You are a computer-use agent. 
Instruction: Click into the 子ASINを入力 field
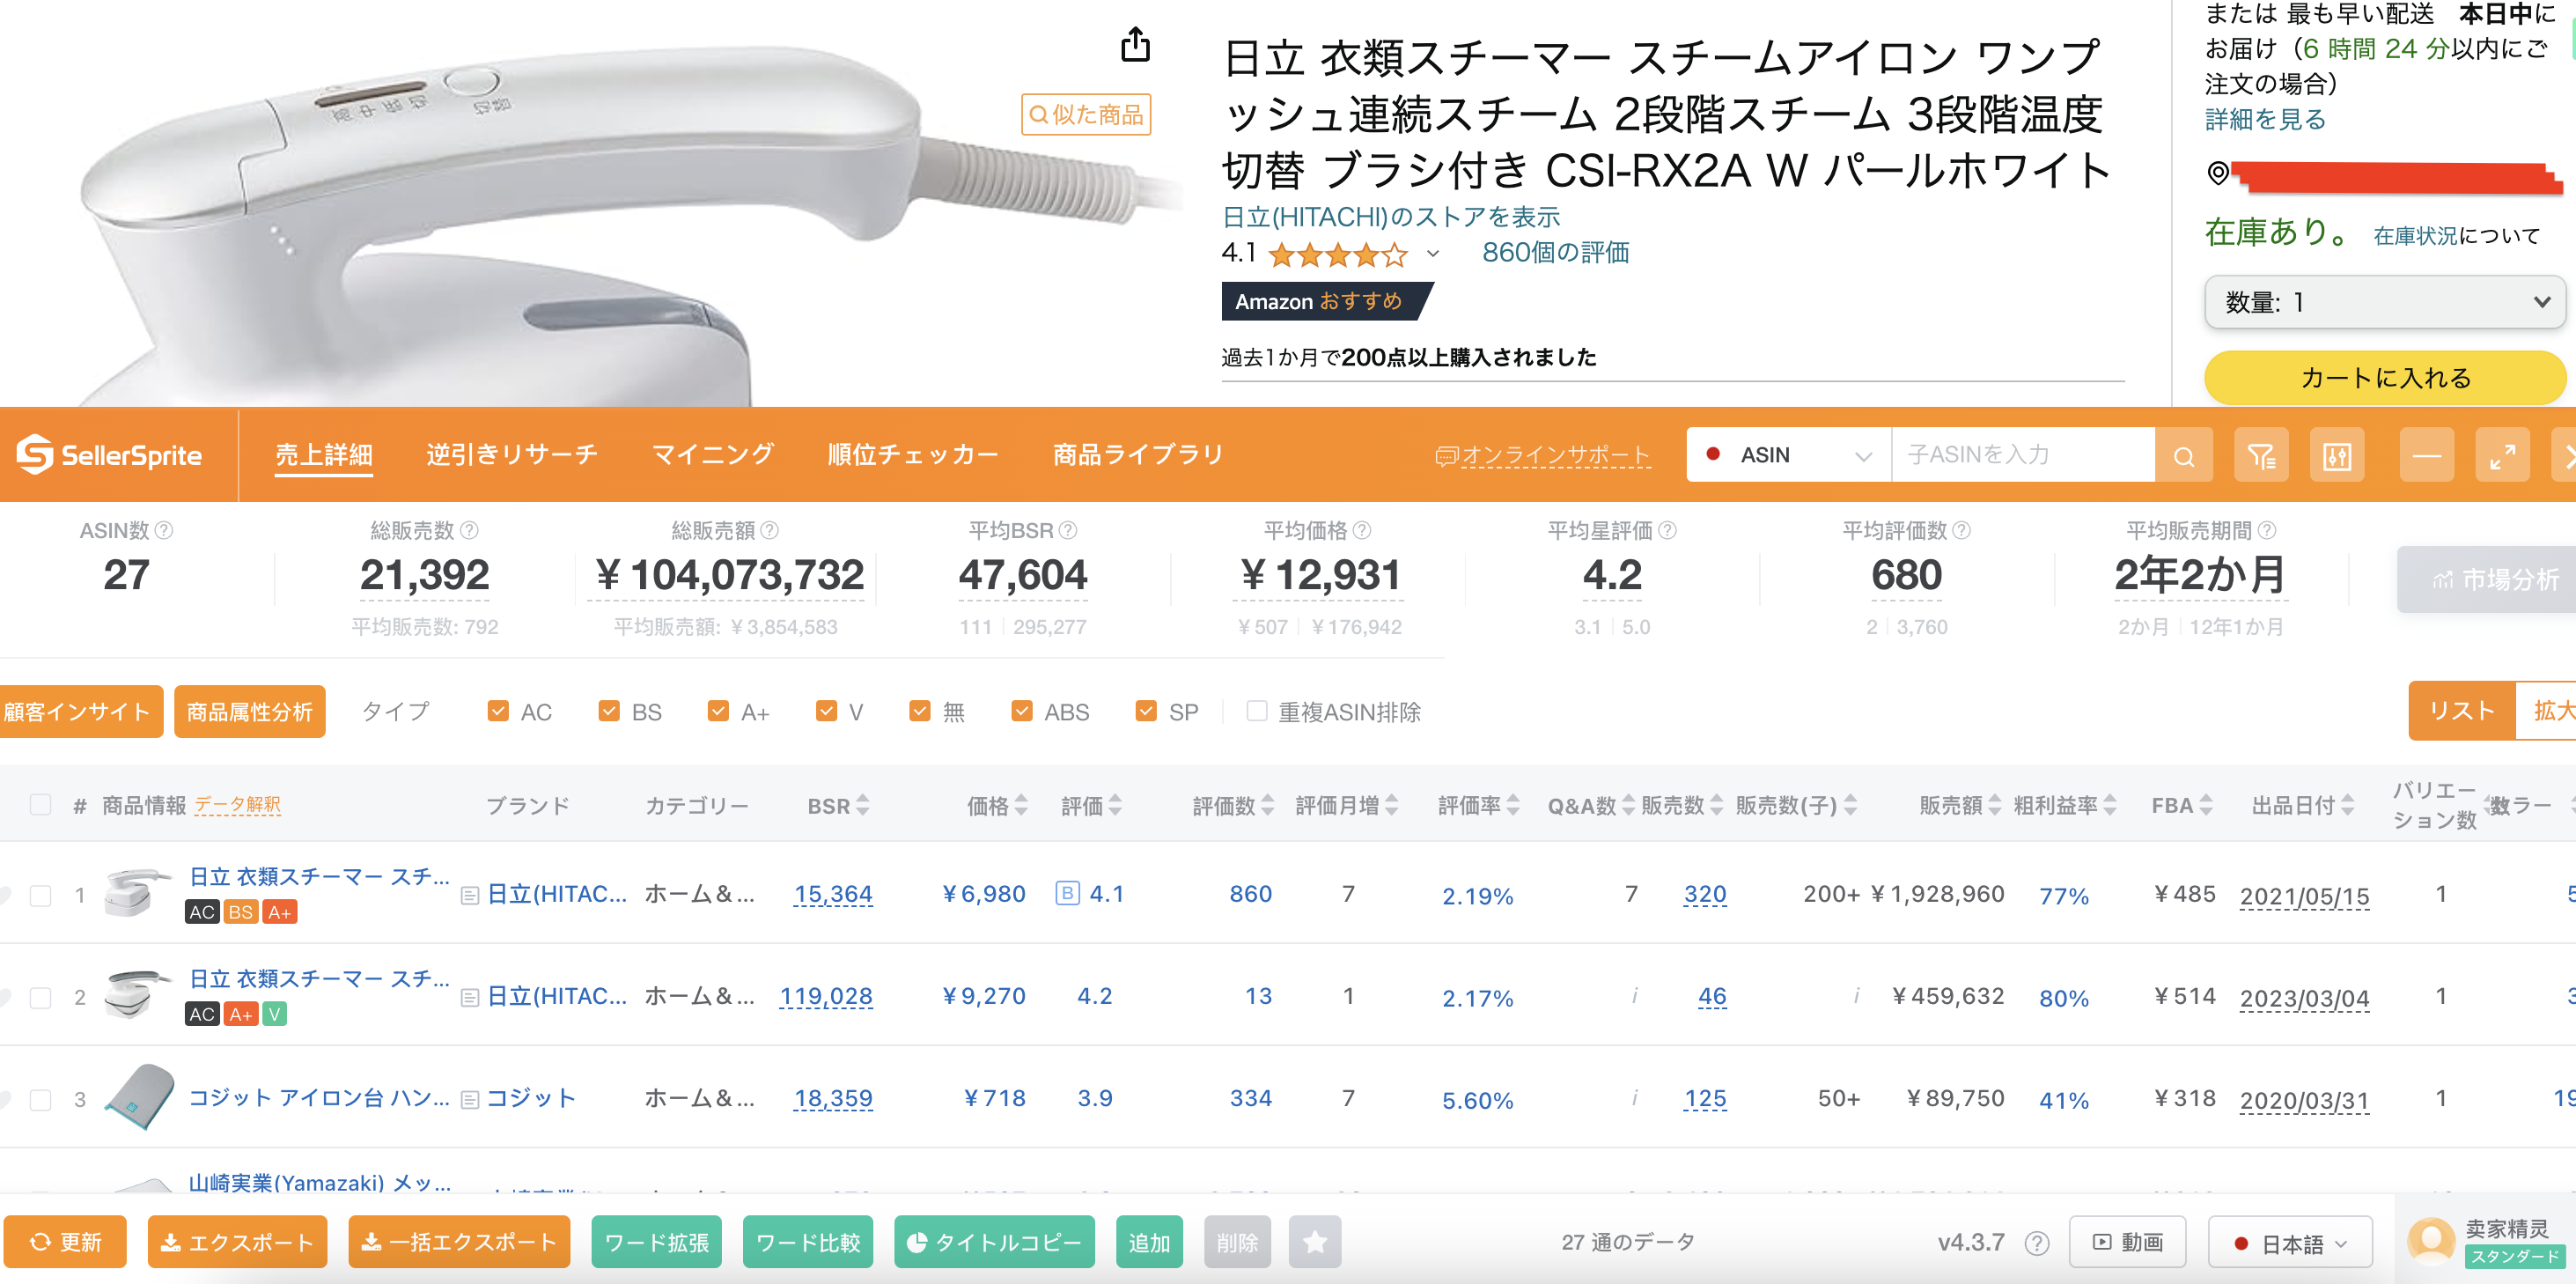(2022, 455)
